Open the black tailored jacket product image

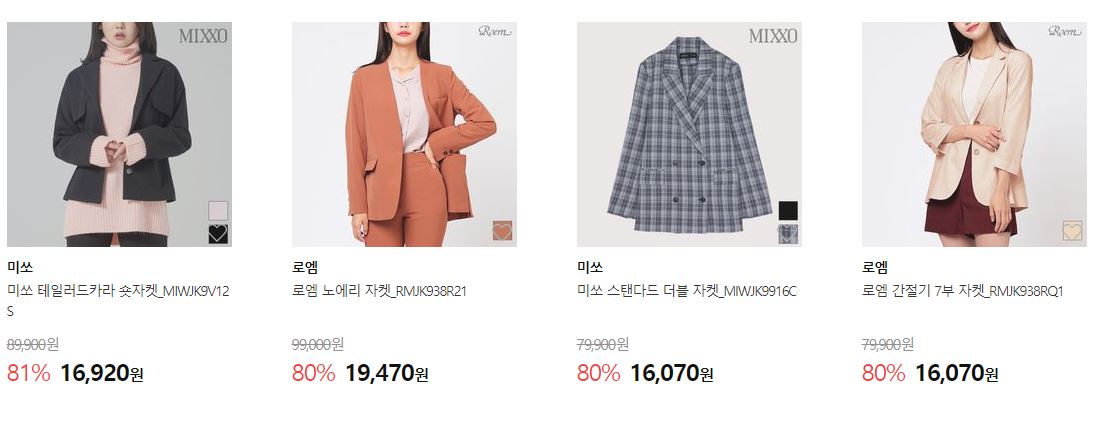(119, 134)
